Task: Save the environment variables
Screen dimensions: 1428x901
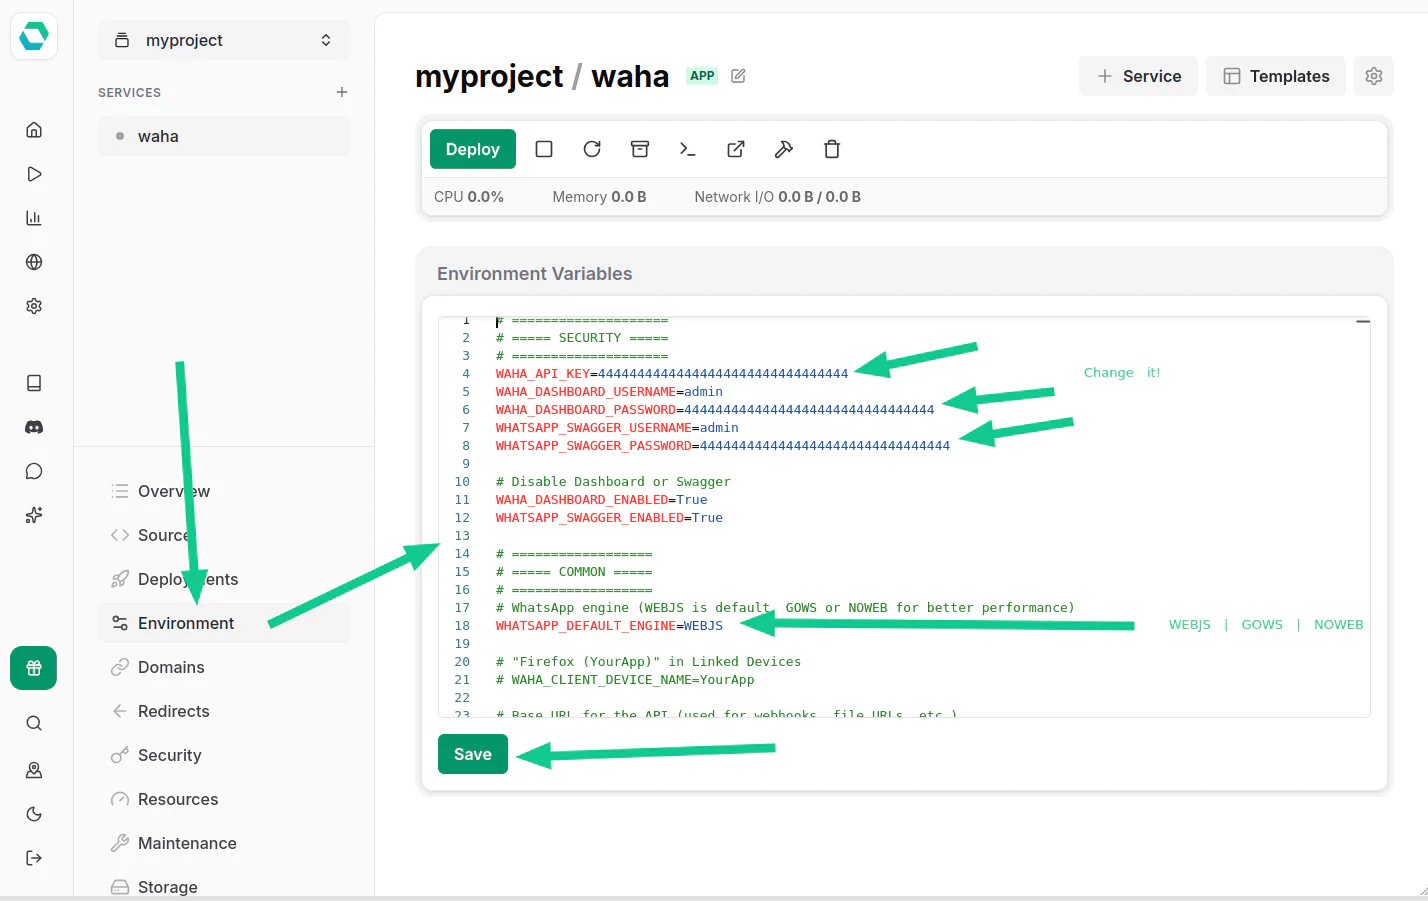Action: click(x=472, y=754)
